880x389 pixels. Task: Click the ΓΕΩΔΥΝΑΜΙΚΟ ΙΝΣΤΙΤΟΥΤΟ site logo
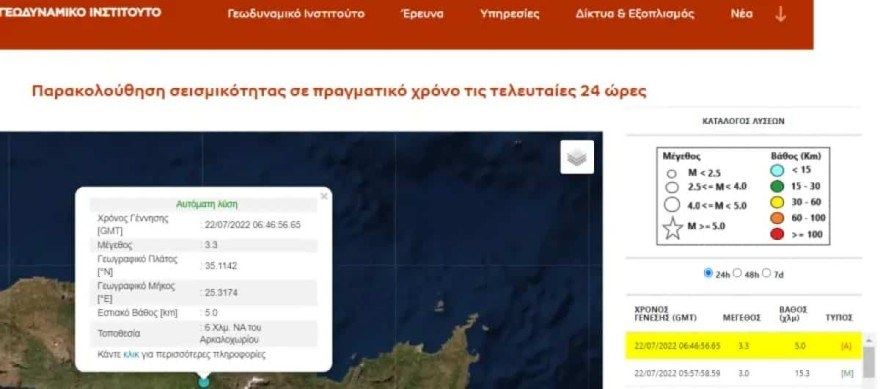(80, 12)
